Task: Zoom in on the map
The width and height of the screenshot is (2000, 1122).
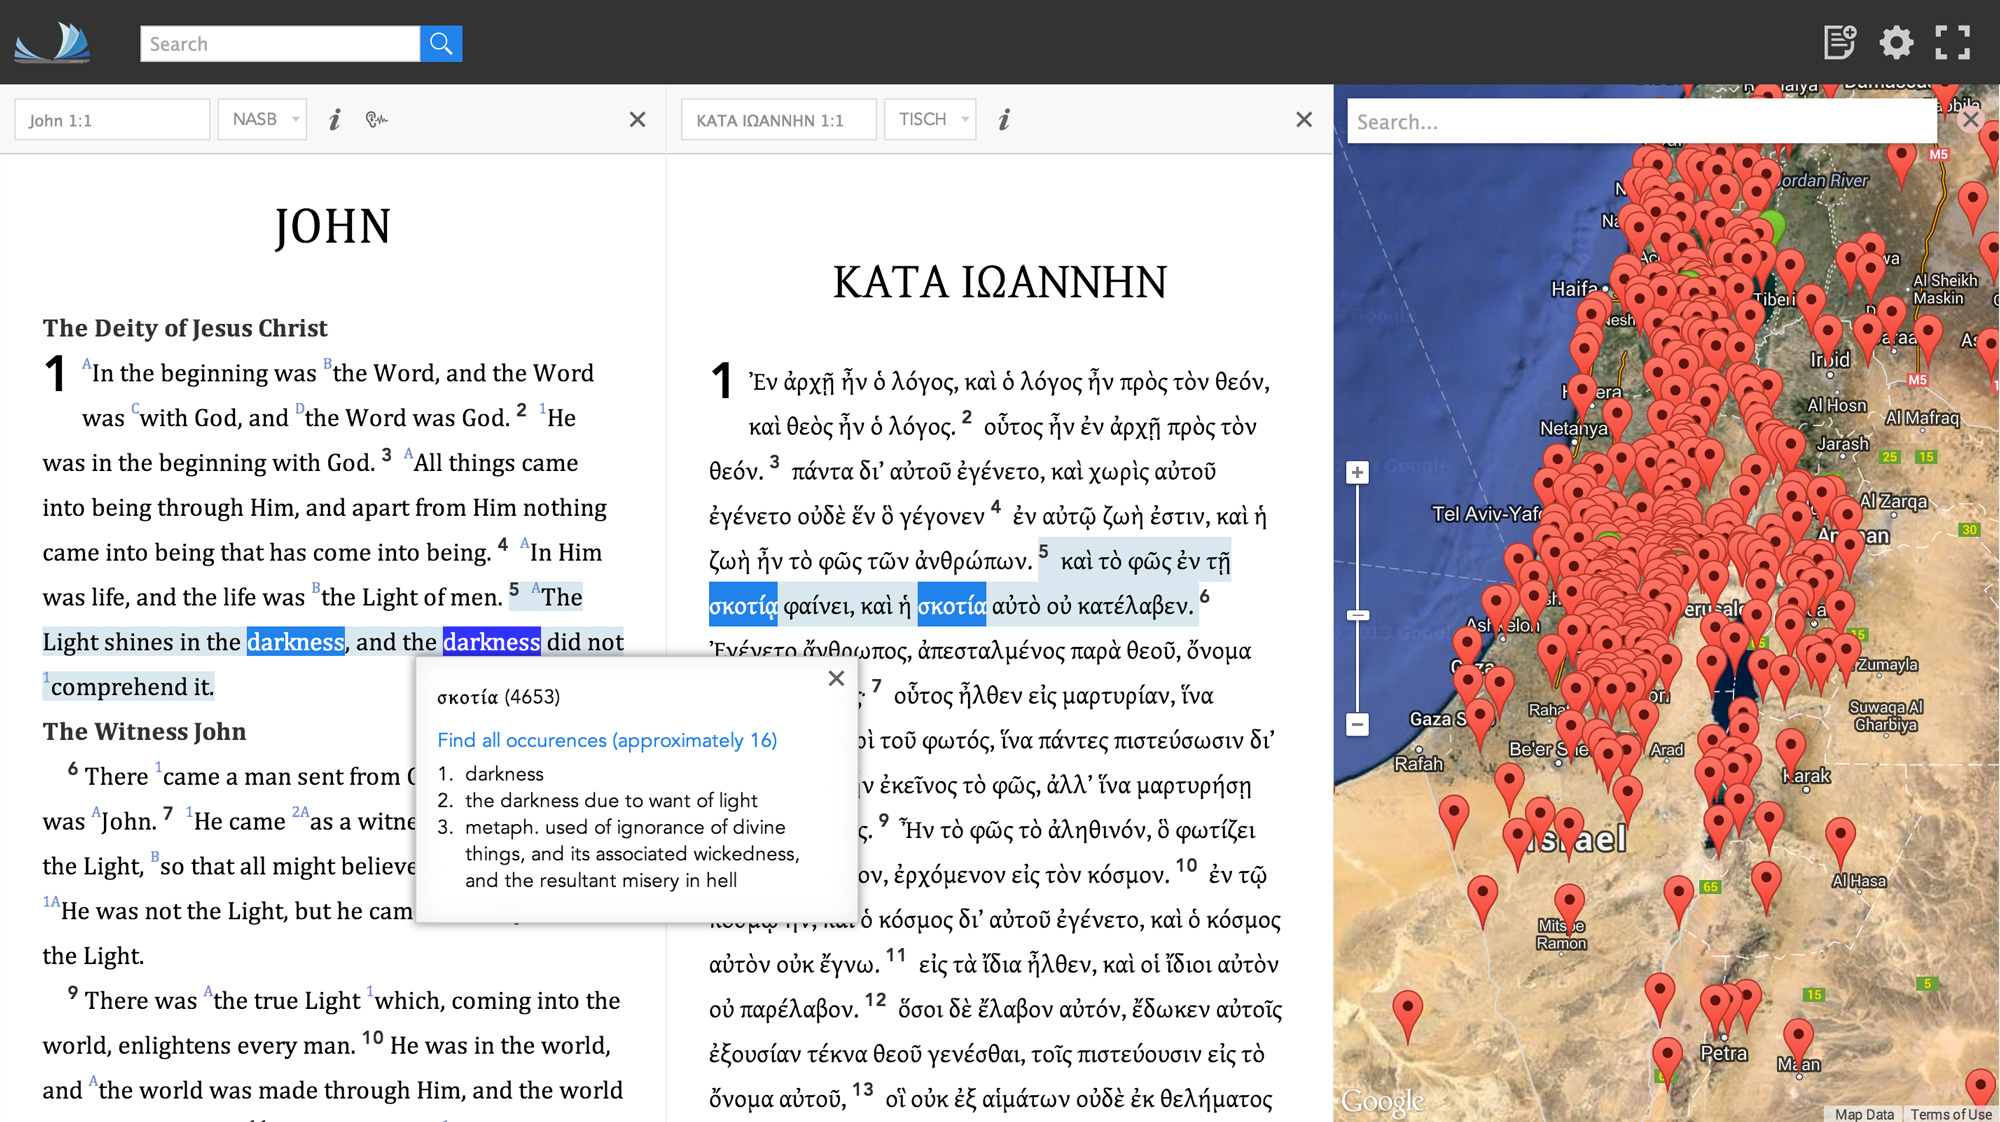Action: 1357,472
